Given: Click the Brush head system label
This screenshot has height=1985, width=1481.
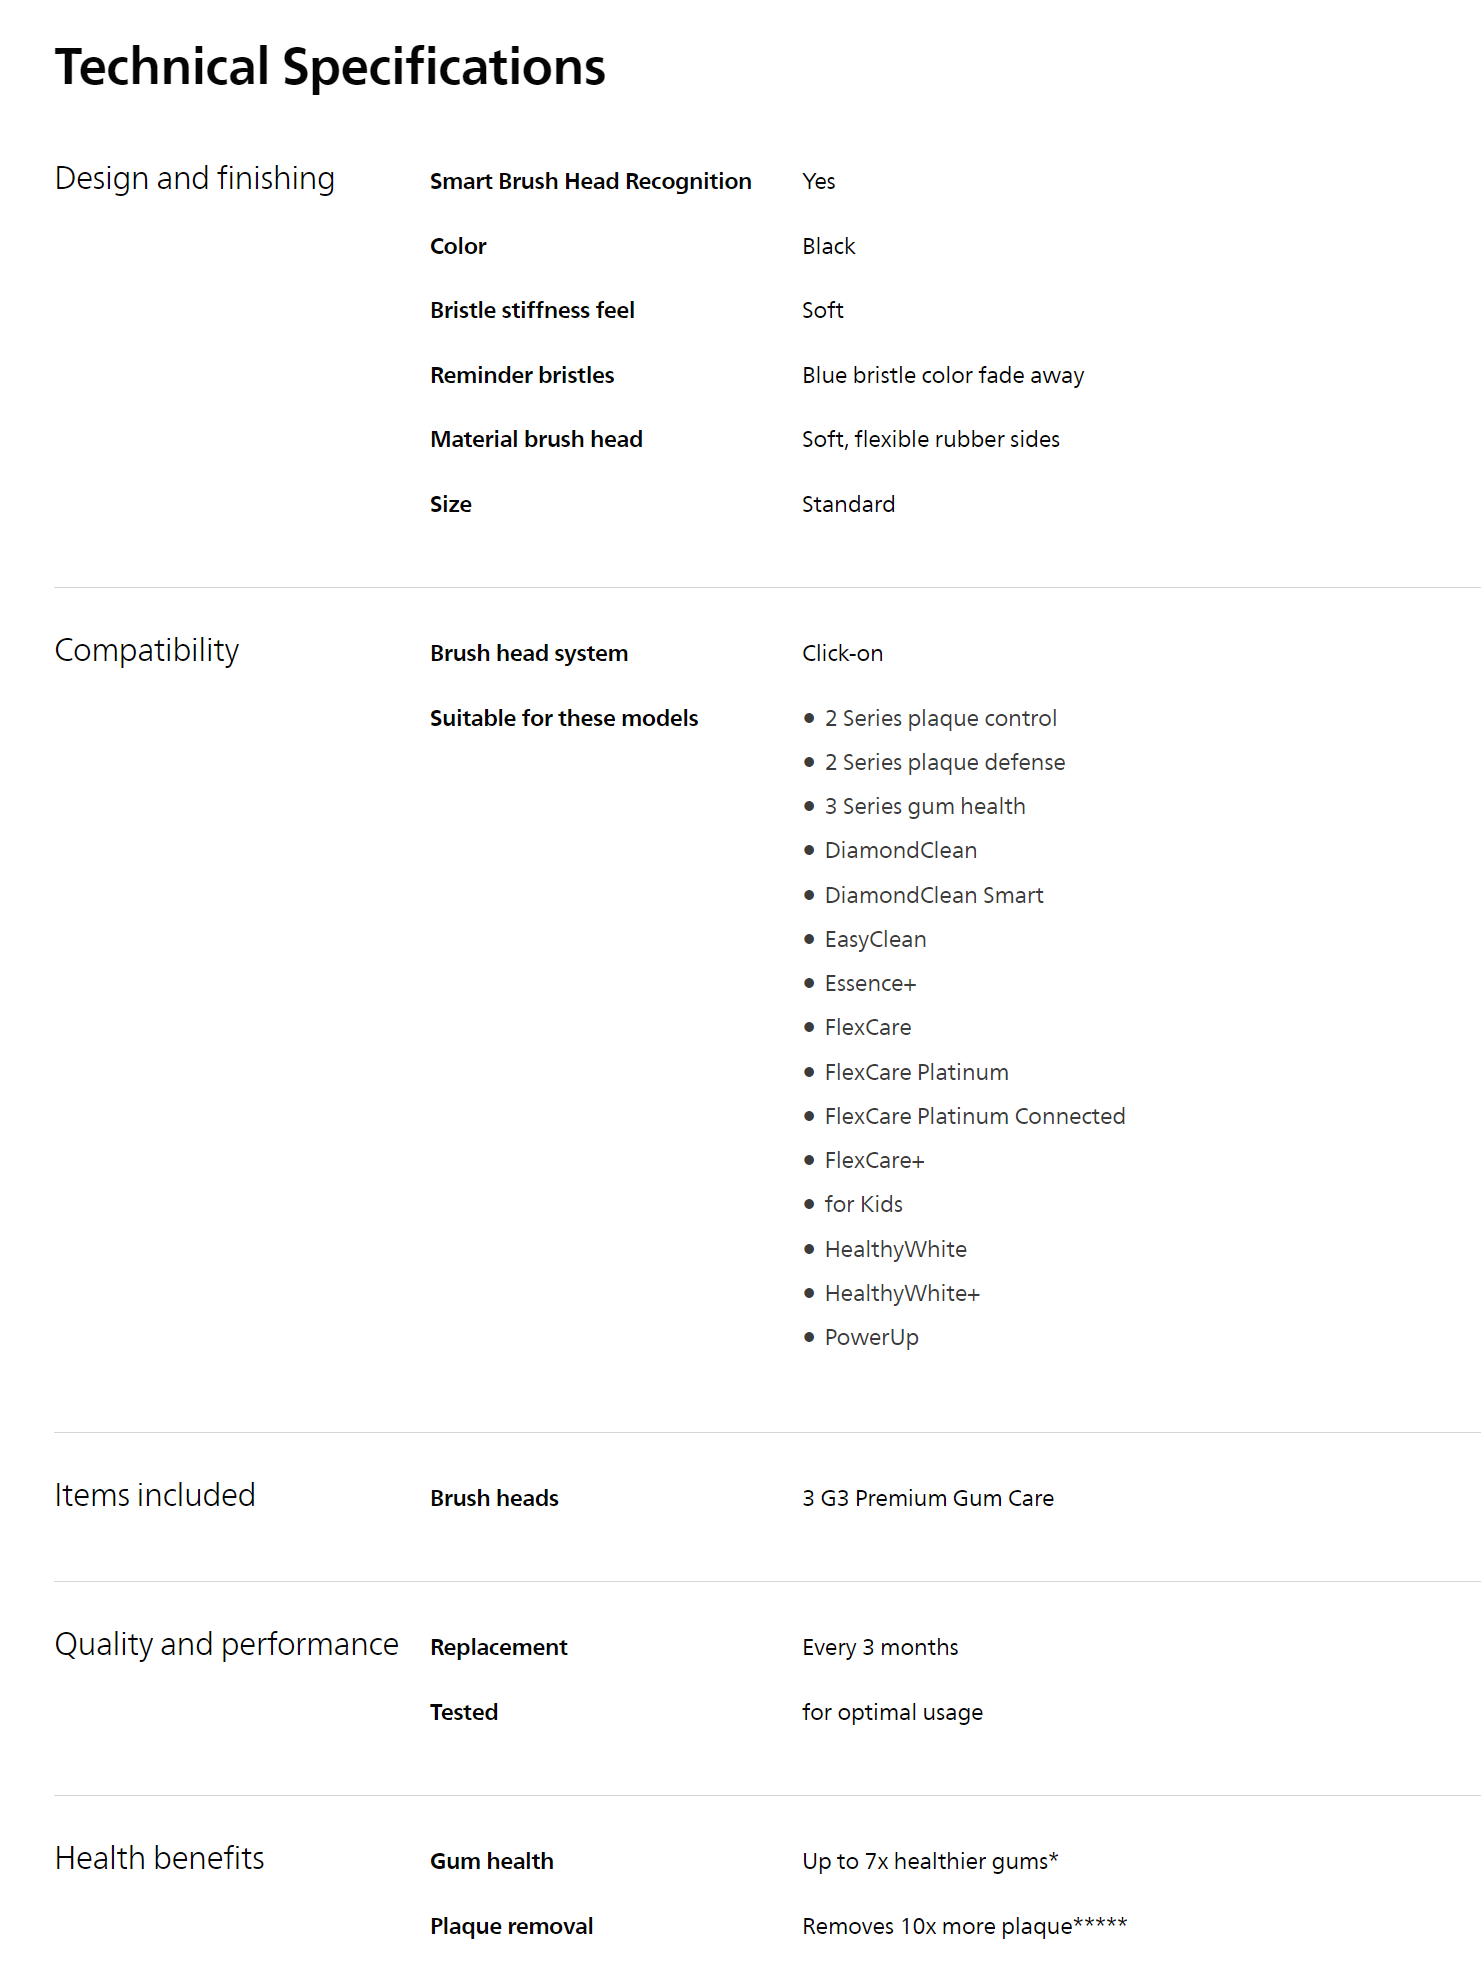Looking at the screenshot, I should 529,653.
